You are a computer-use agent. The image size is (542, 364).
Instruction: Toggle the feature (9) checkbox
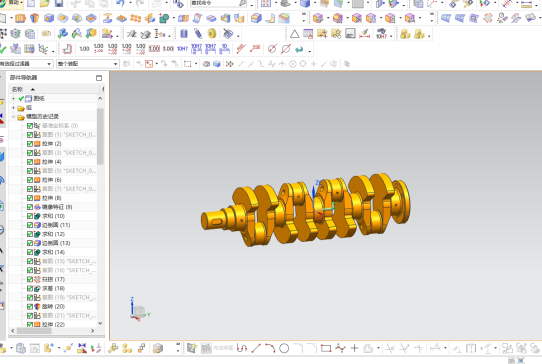pos(30,207)
